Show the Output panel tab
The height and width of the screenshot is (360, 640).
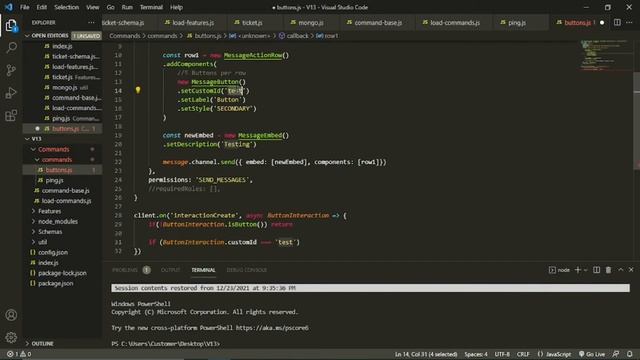(x=170, y=270)
